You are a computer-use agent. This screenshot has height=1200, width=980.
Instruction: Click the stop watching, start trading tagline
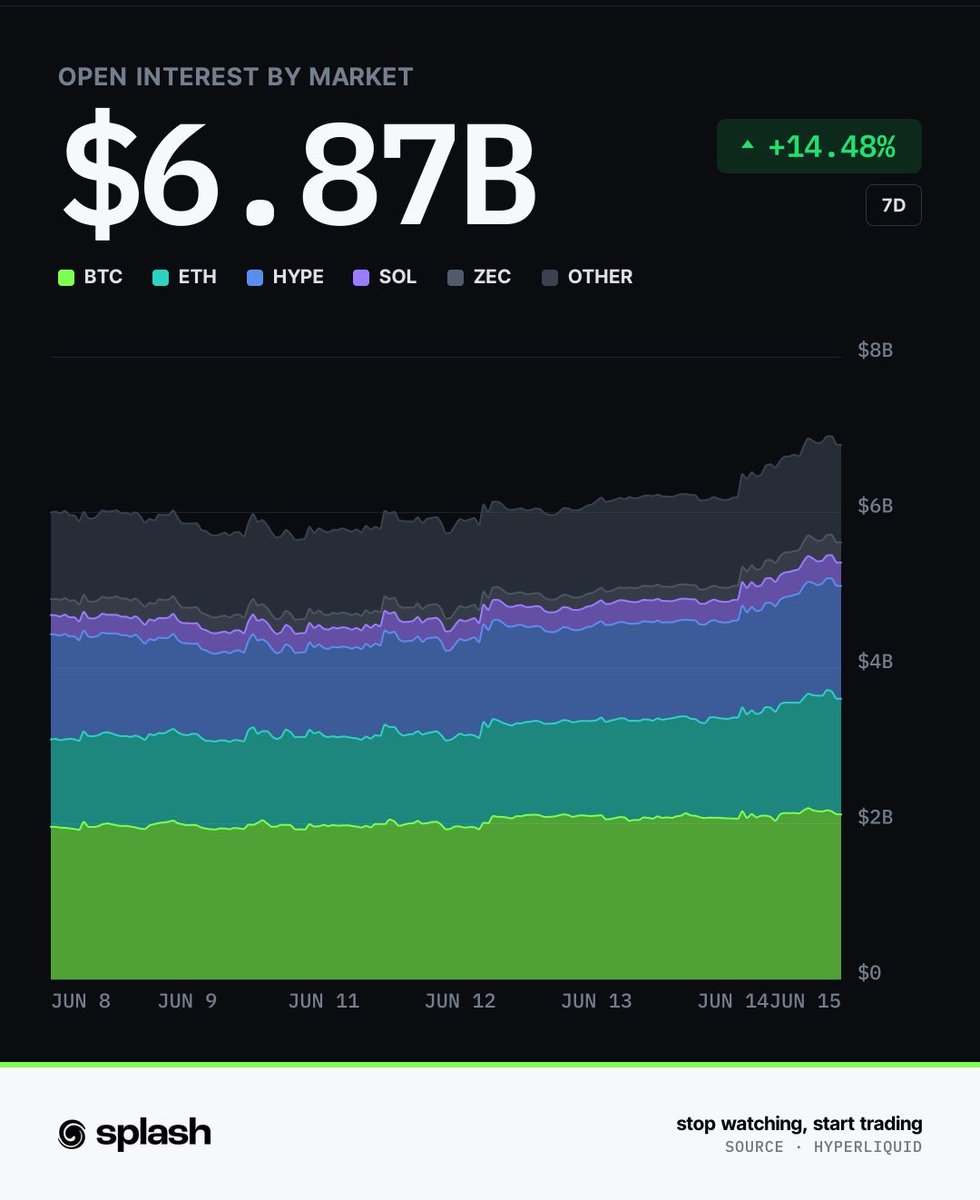coord(799,1124)
